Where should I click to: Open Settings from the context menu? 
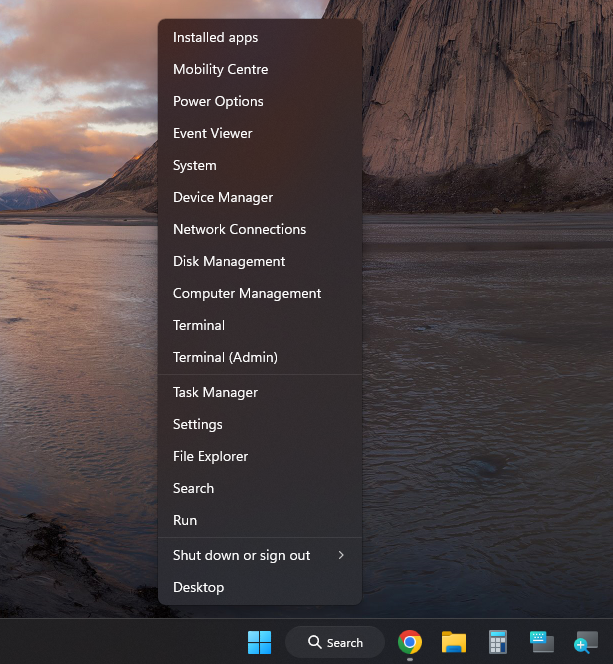(x=260, y=424)
